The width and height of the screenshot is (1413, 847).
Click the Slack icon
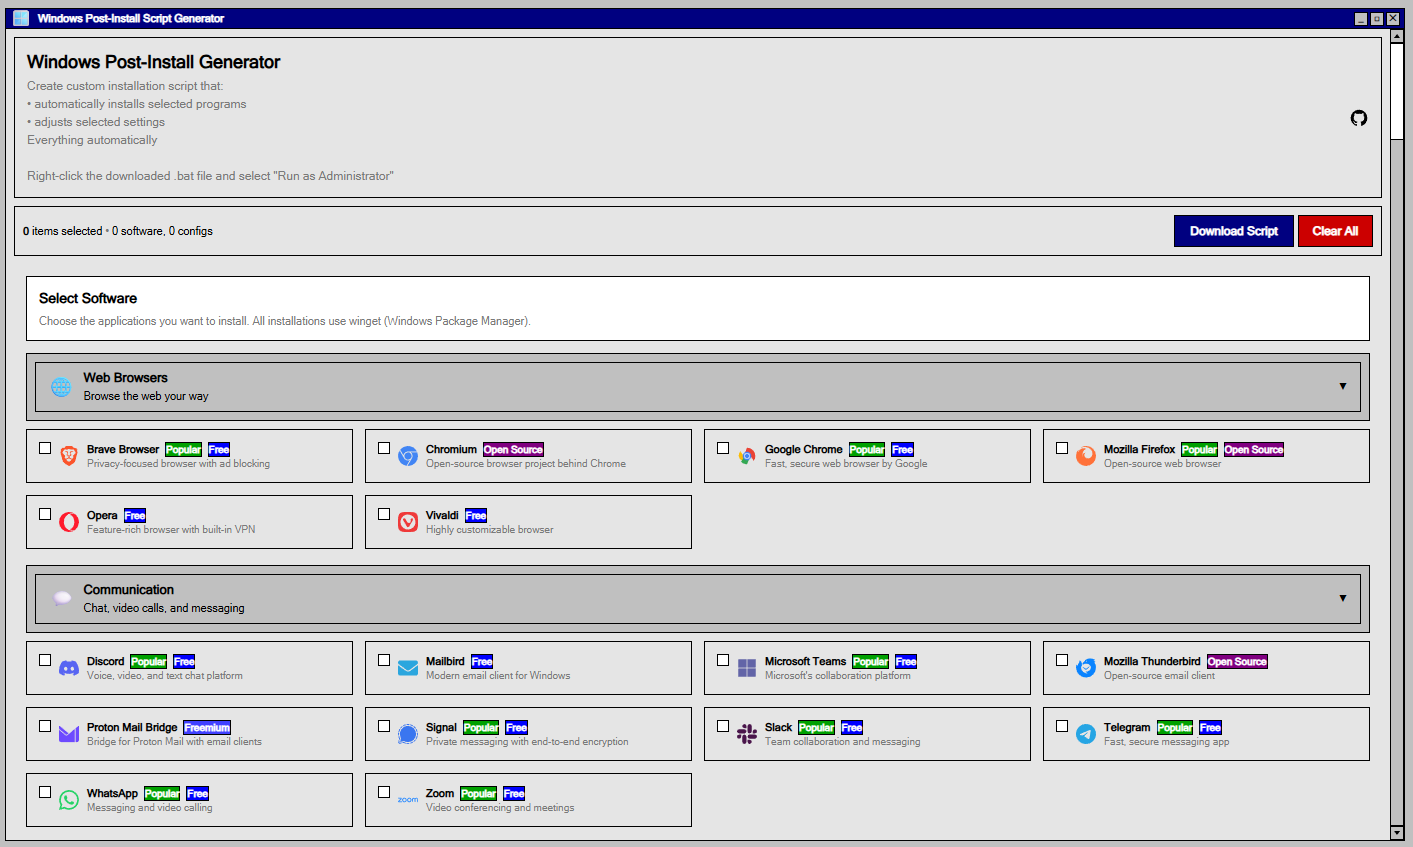(745, 733)
